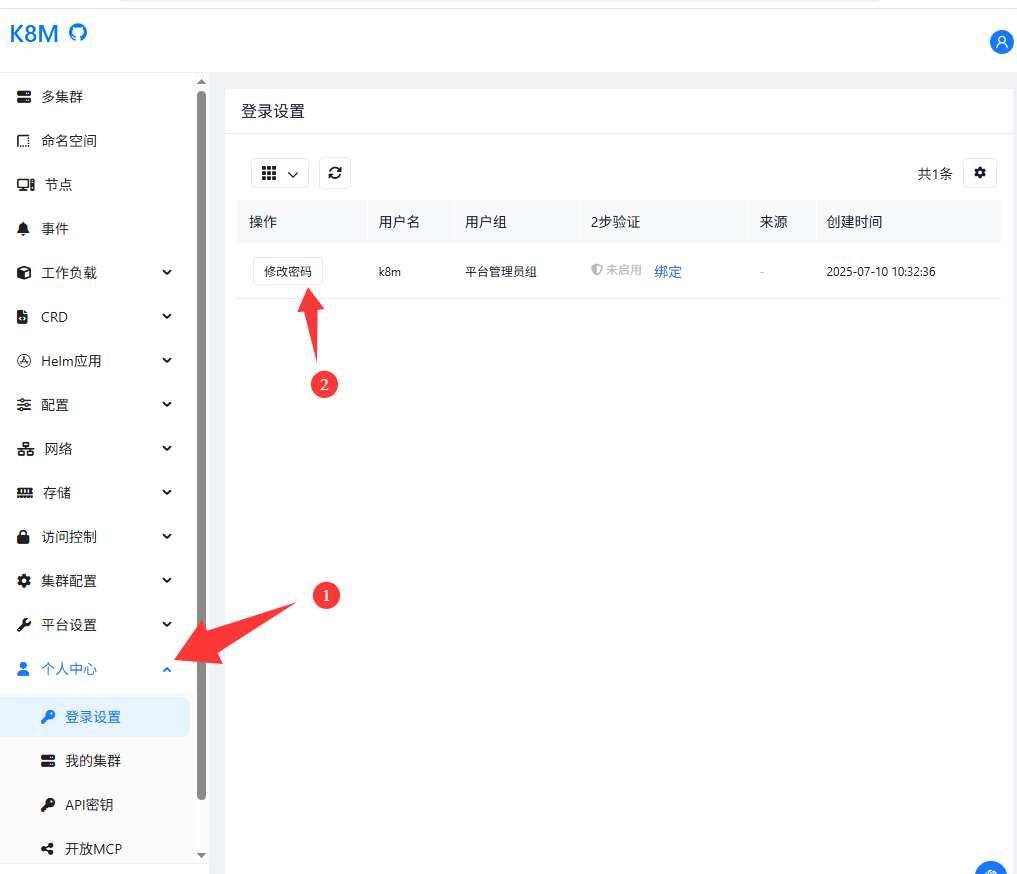This screenshot has width=1017, height=874.
Task: Open the column display grid dropdown
Action: (x=280, y=173)
